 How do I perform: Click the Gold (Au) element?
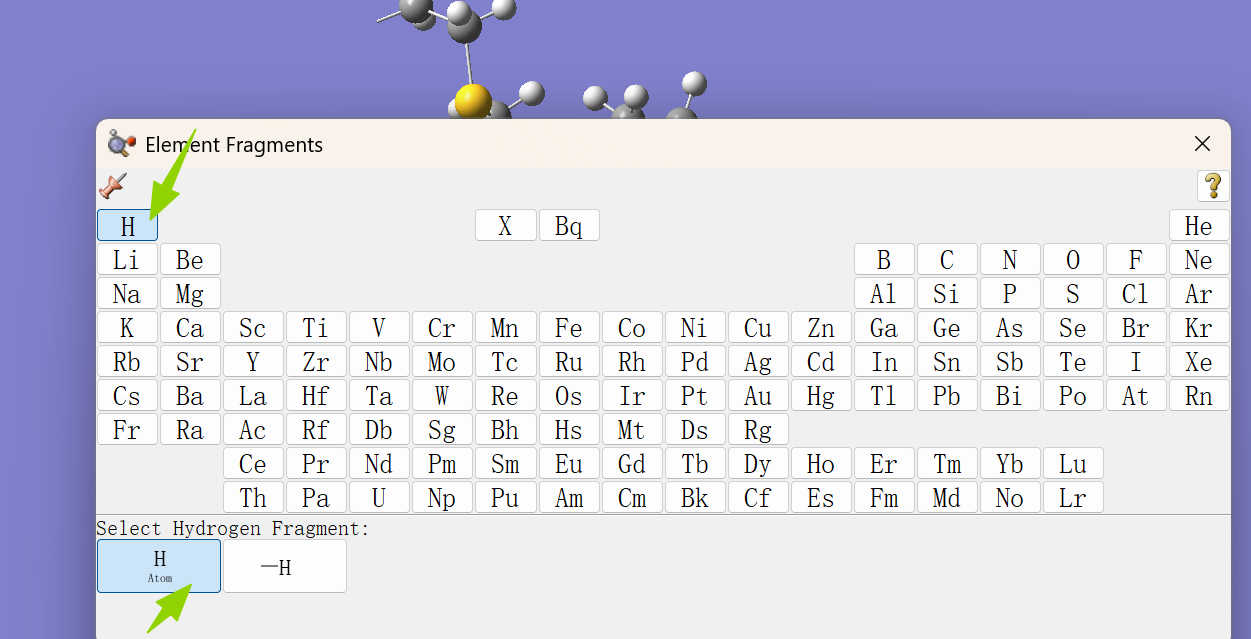[x=757, y=396]
